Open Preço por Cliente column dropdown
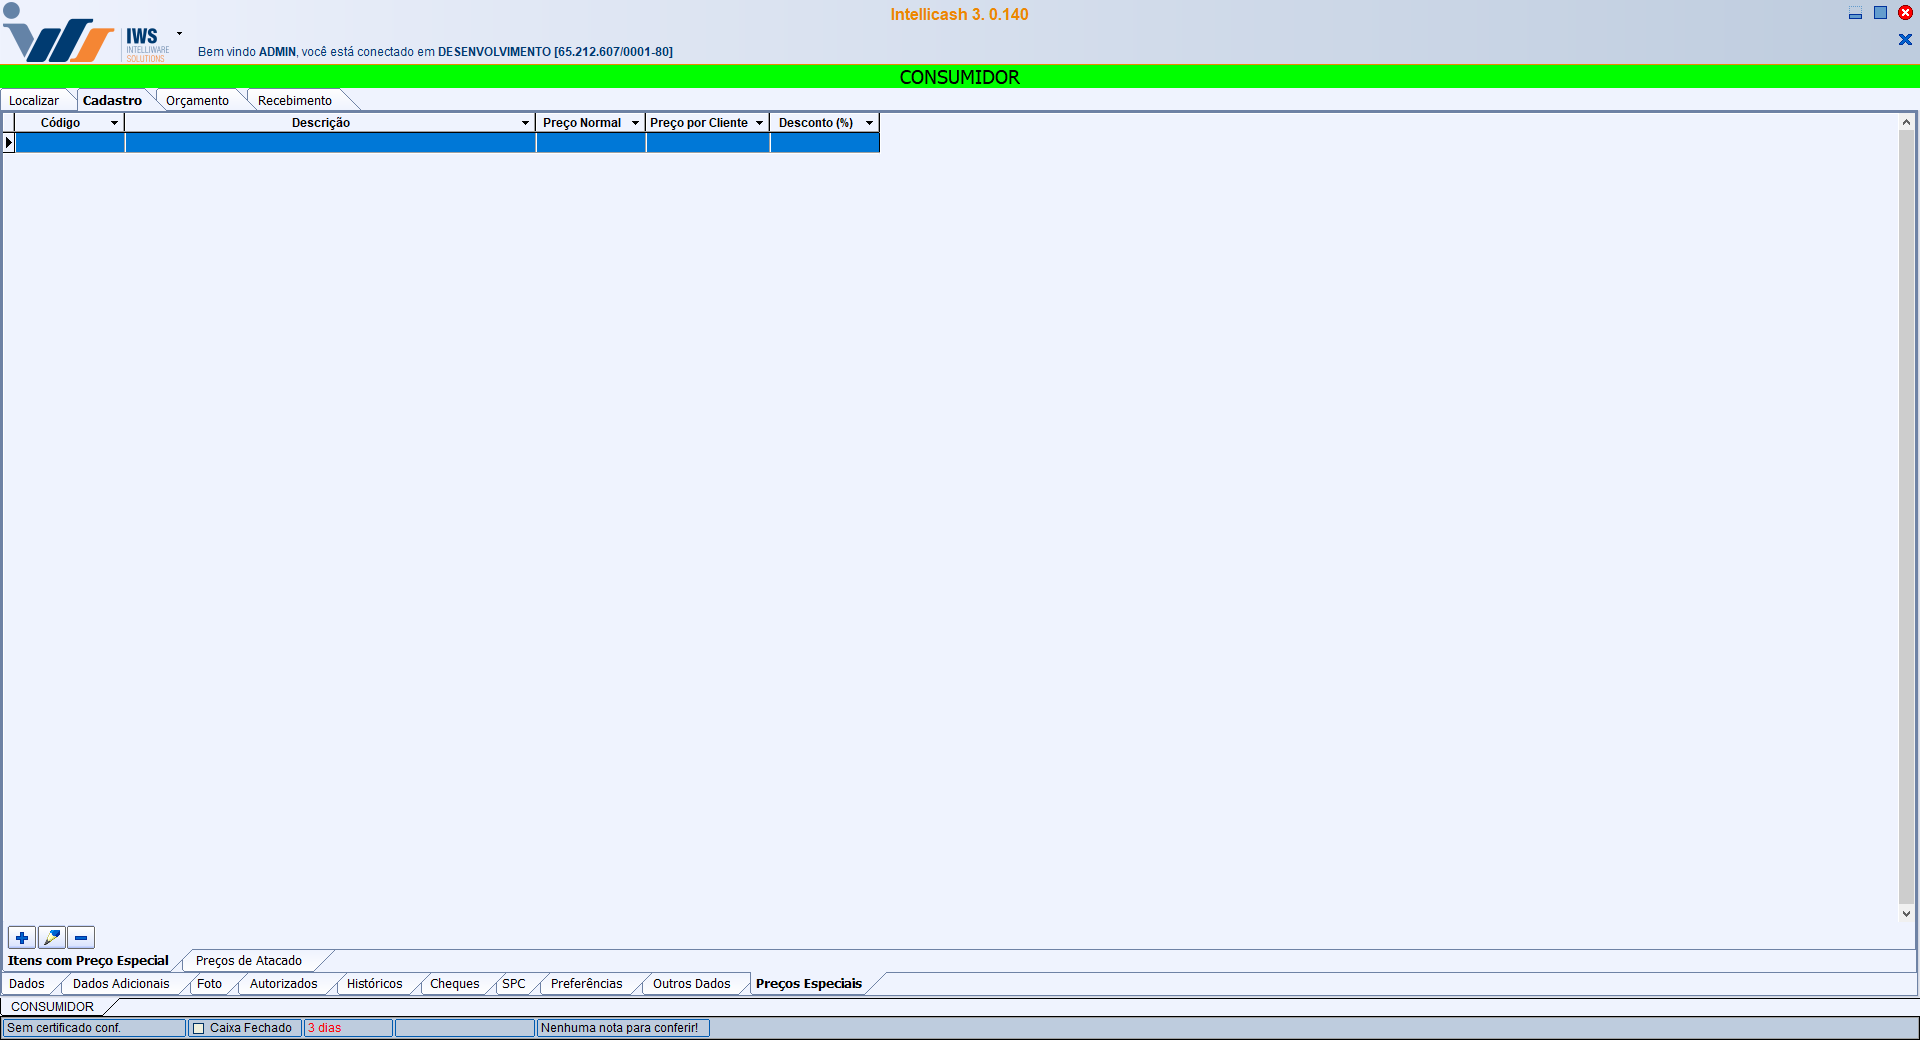Screen dimensions: 1920x1040 pos(759,123)
